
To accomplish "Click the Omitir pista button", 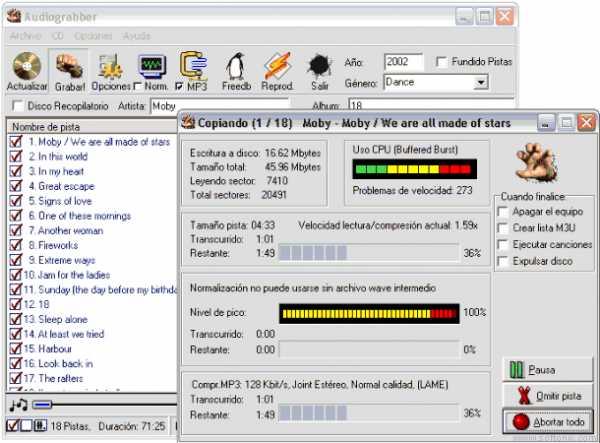I will [547, 396].
